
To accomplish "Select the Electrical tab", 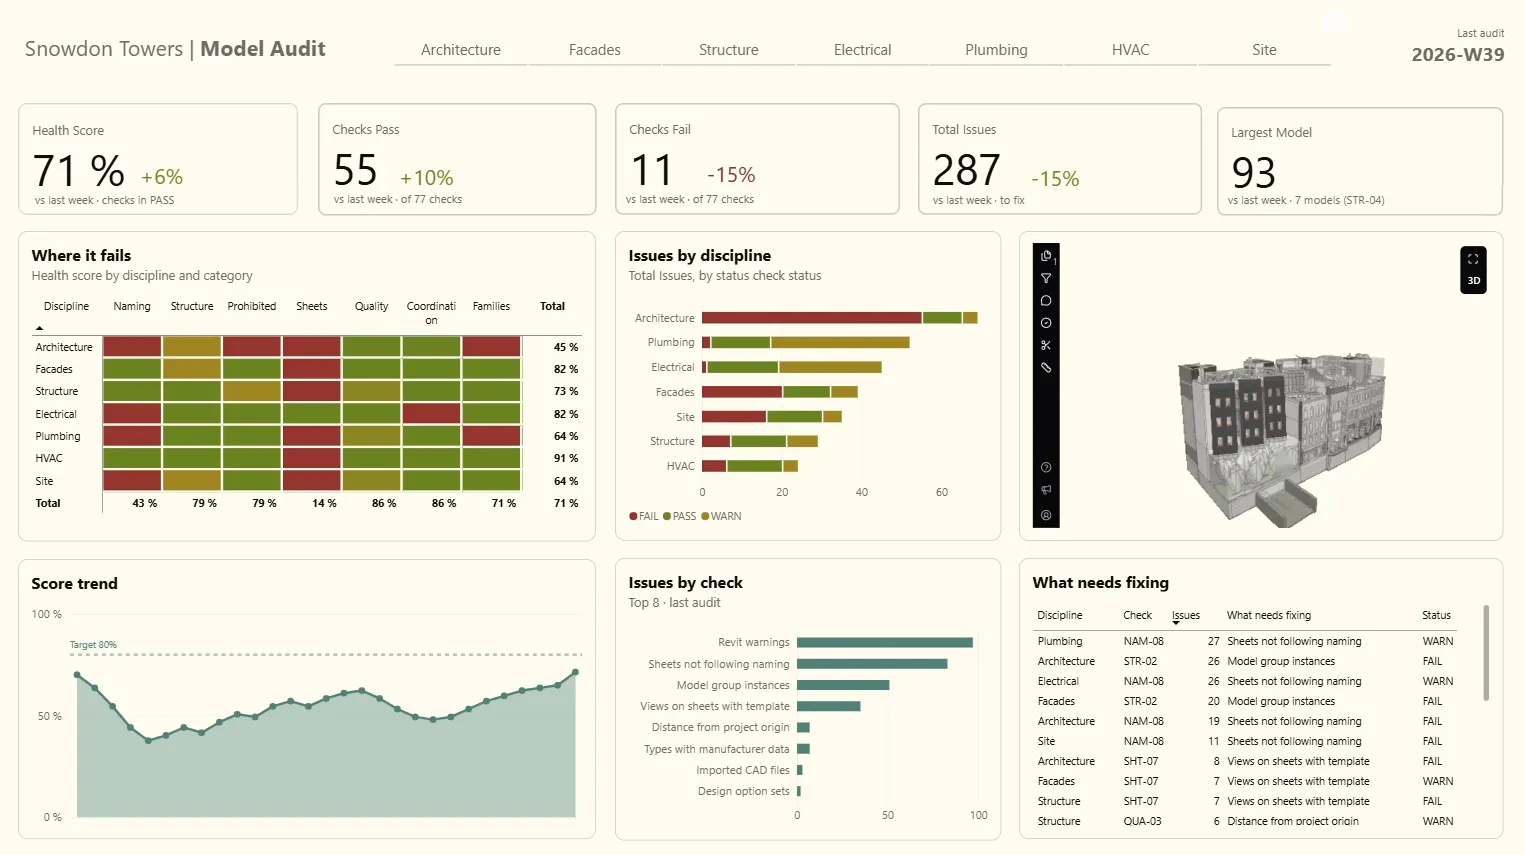I will coord(863,50).
